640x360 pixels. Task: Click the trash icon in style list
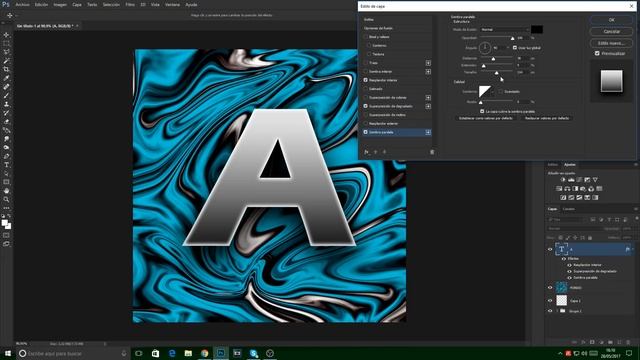tap(432, 152)
